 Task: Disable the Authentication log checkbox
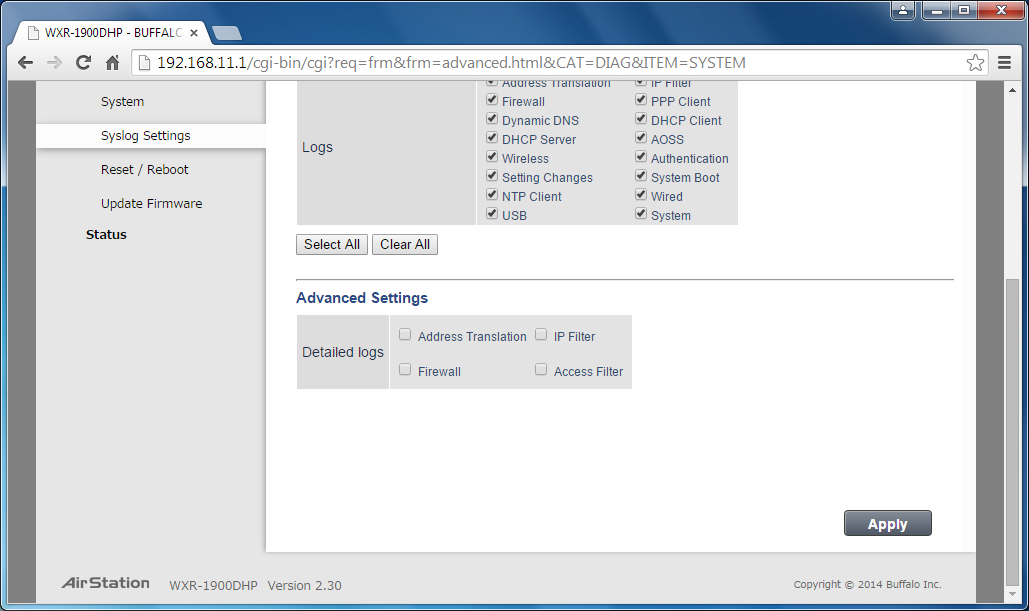click(x=641, y=157)
